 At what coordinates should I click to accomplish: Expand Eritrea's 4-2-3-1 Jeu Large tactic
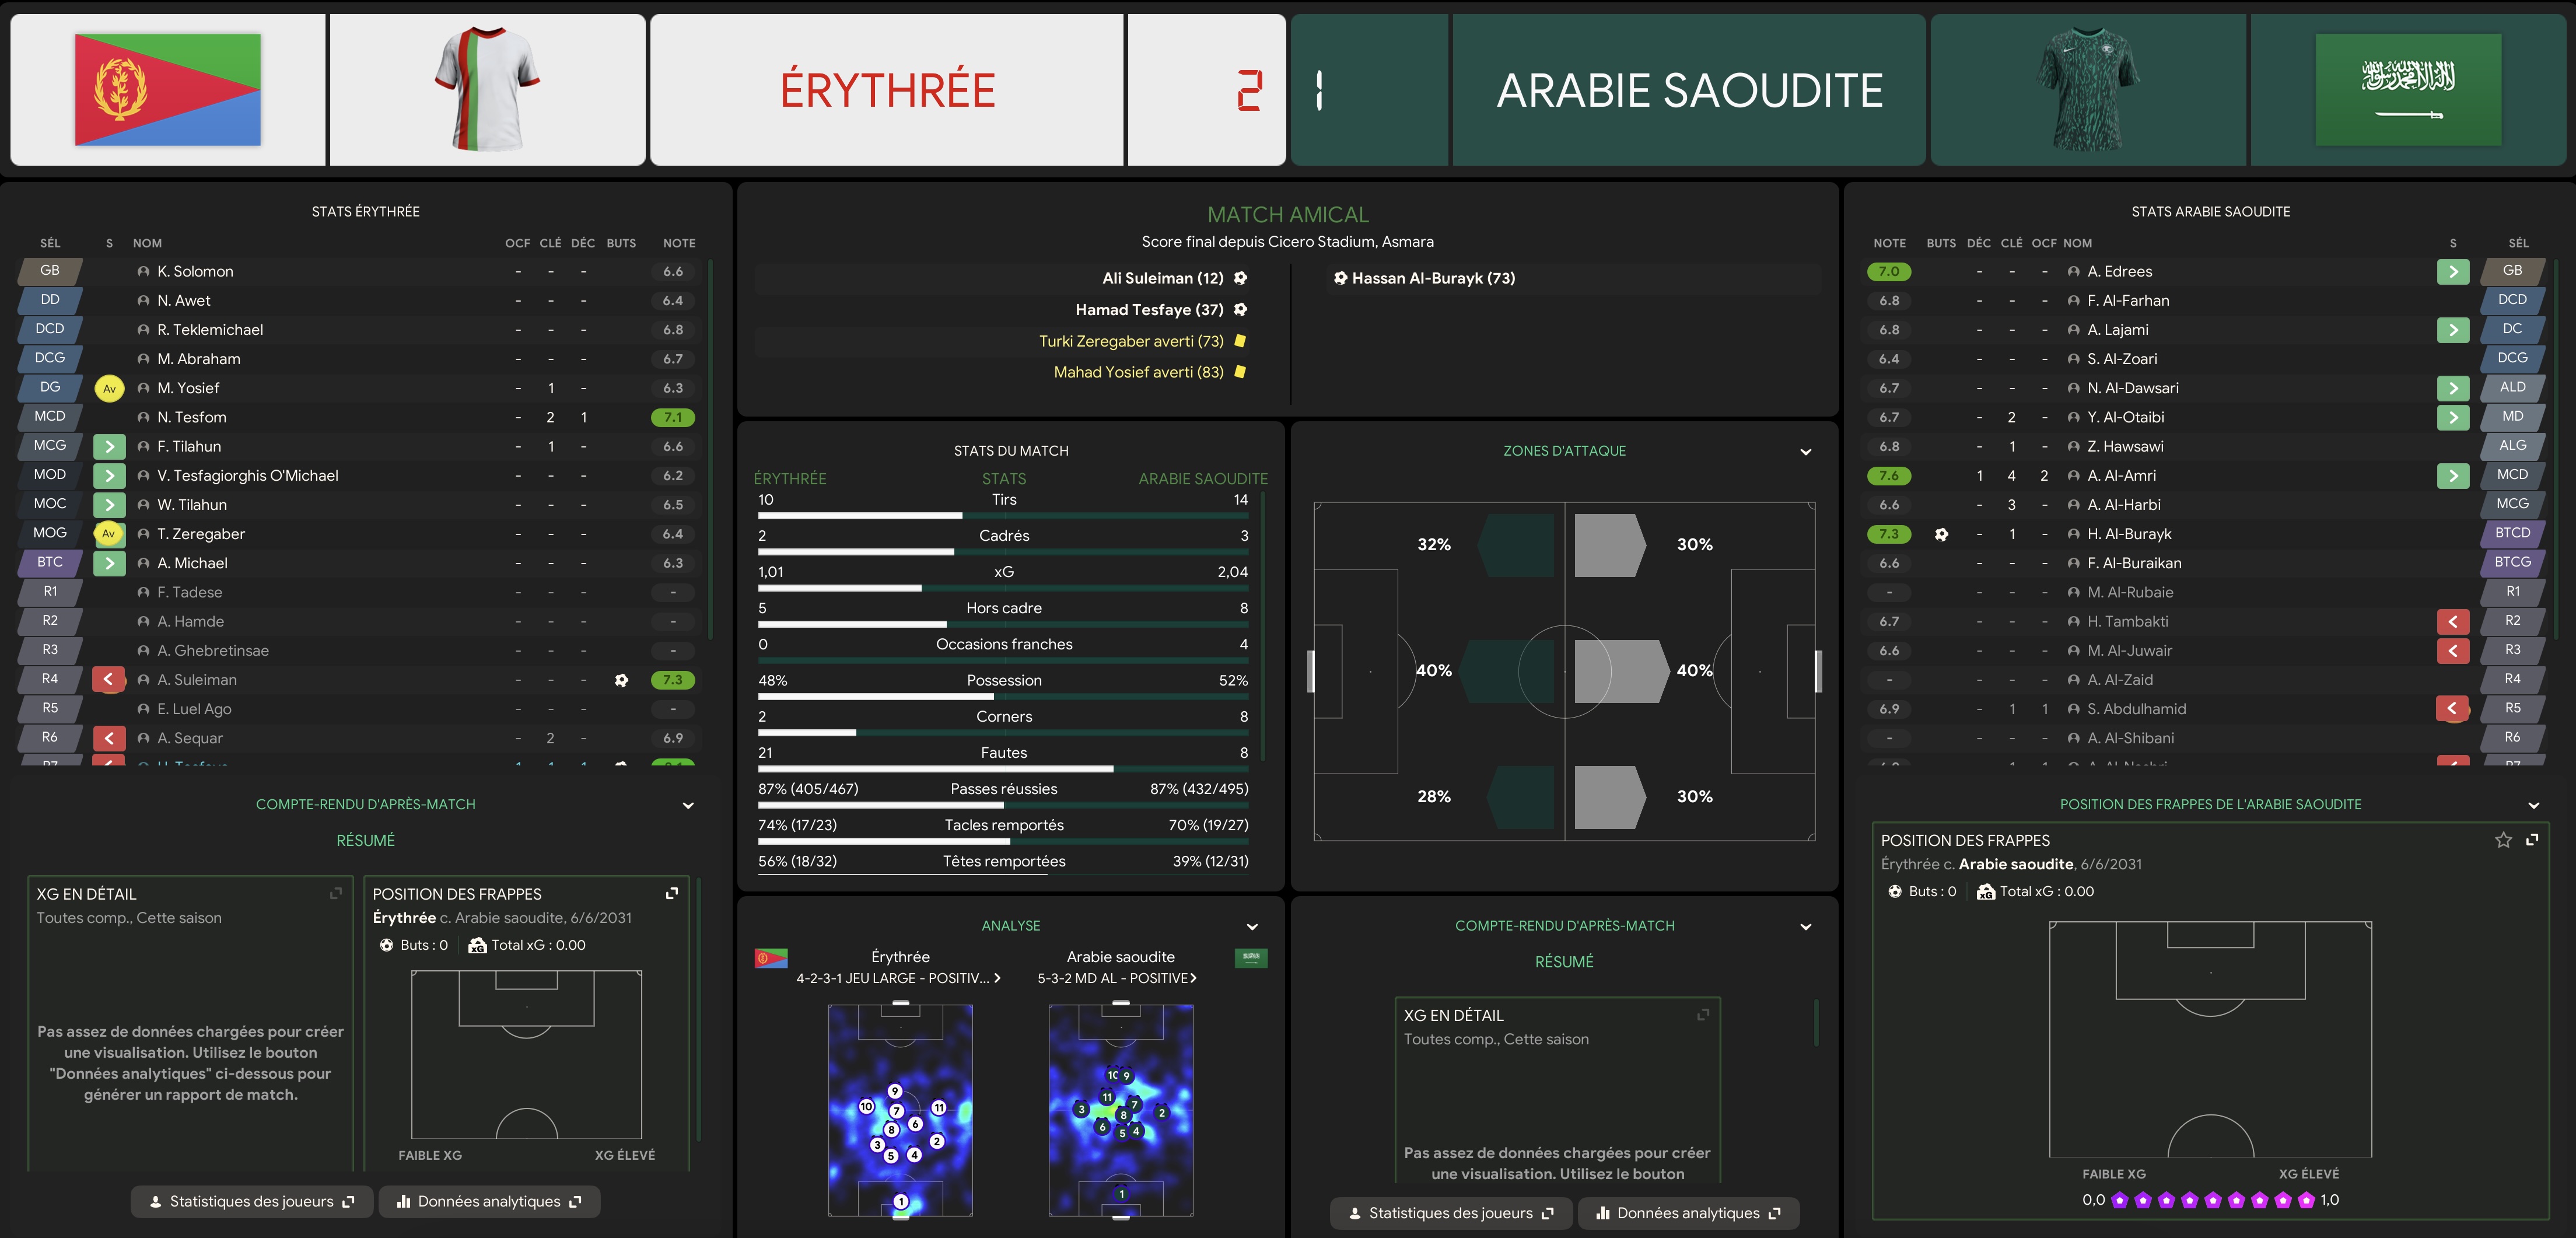click(898, 978)
